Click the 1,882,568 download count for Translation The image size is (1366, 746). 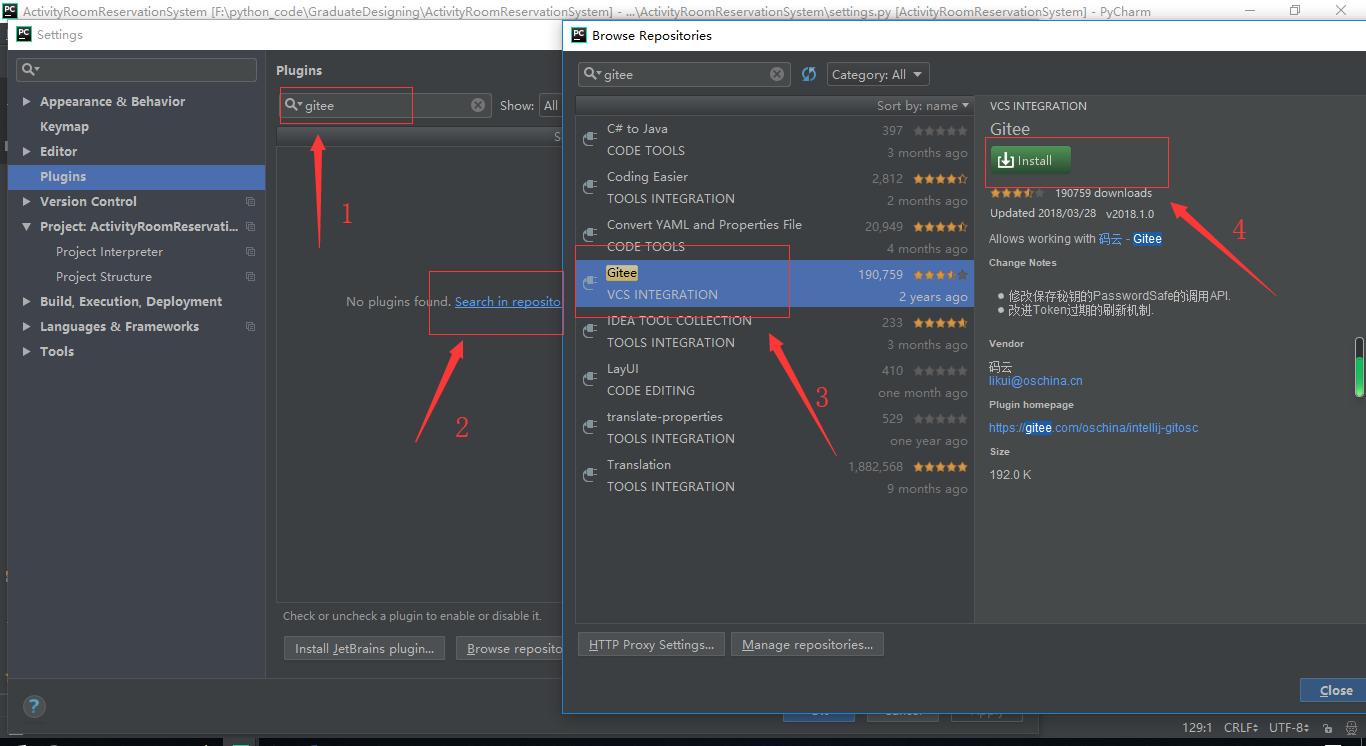tap(875, 466)
